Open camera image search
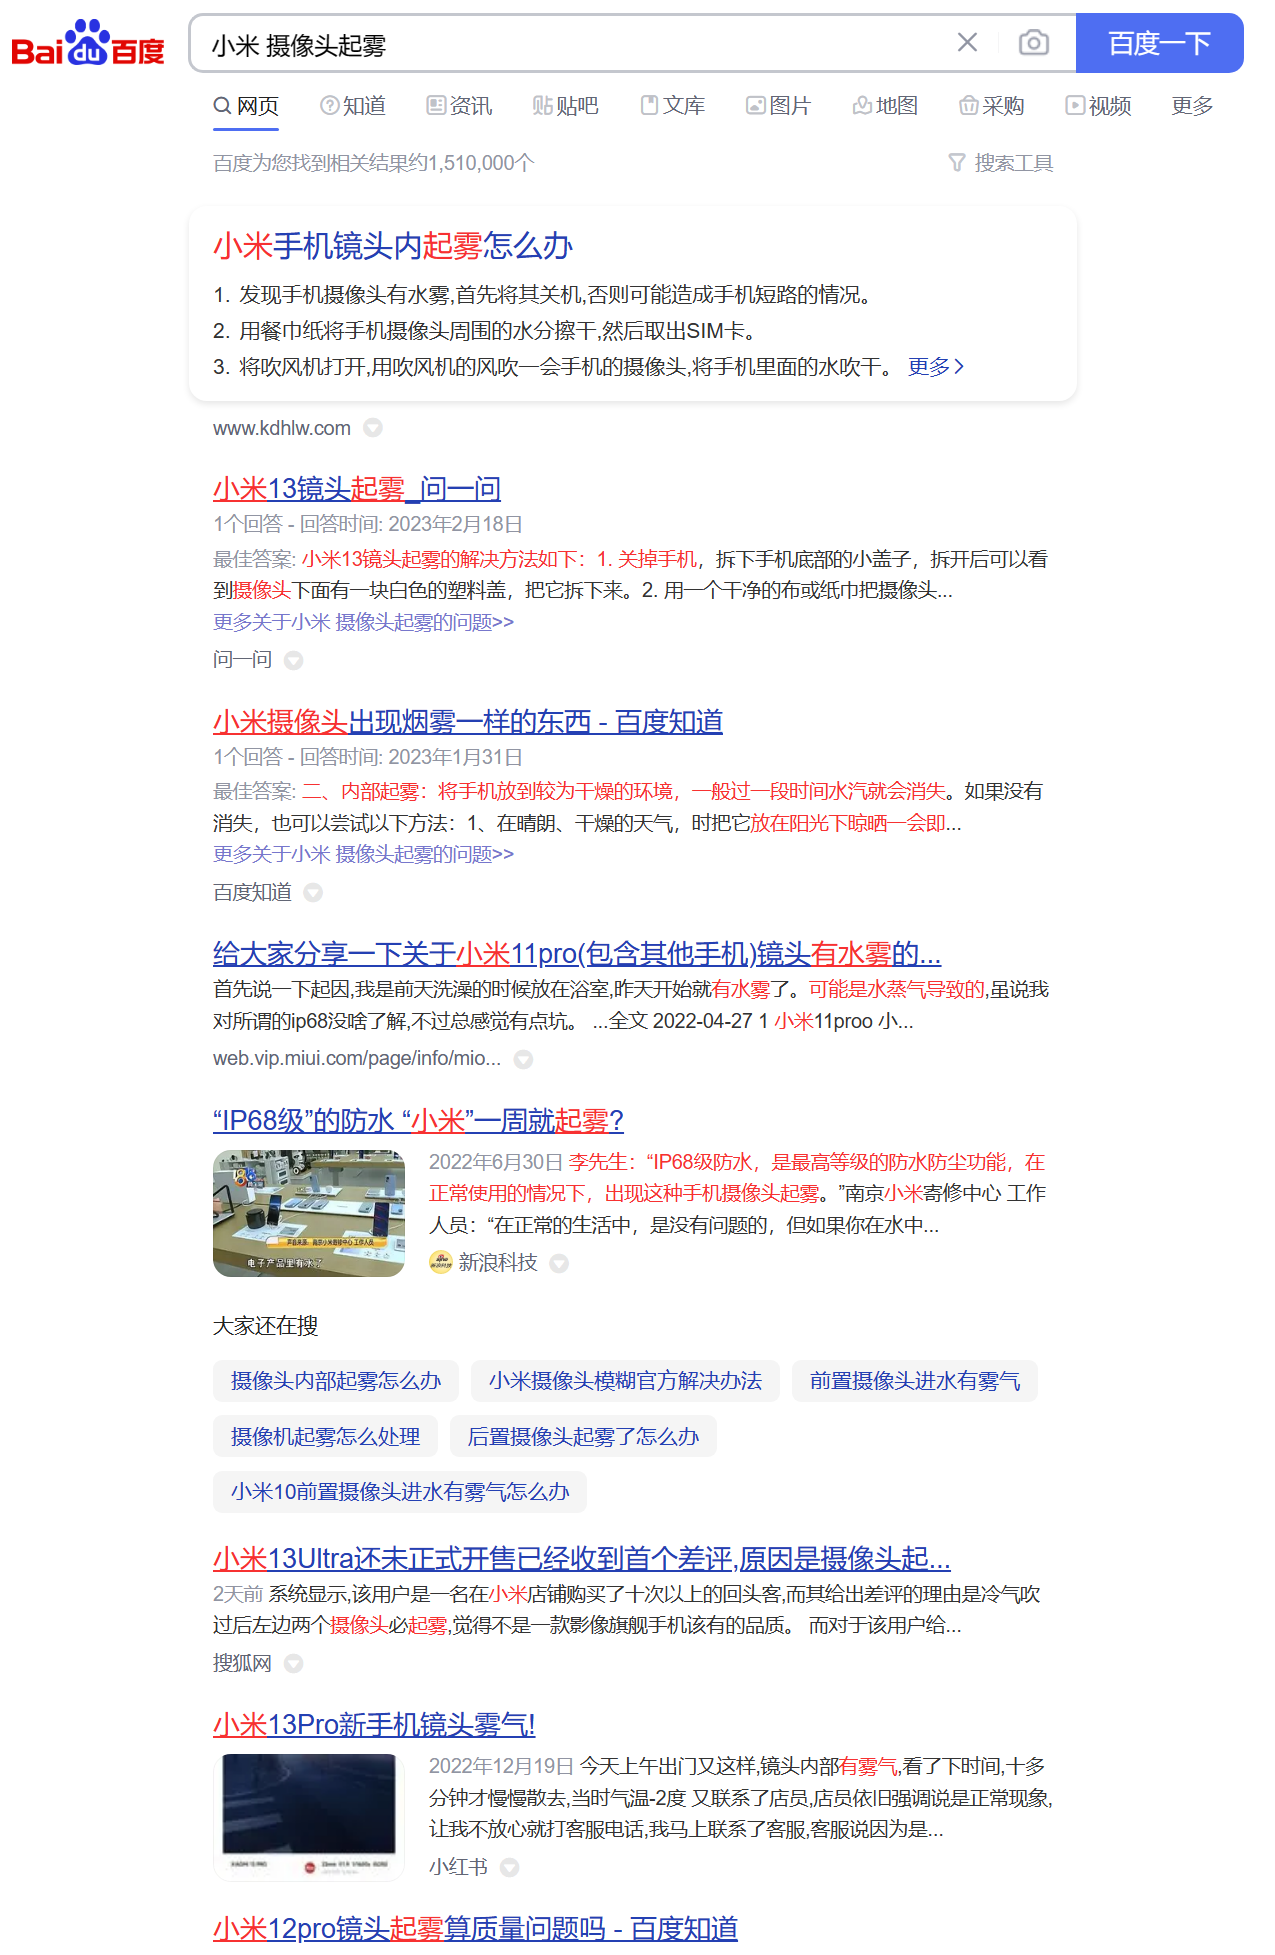1275x1955 pixels. tap(1033, 43)
